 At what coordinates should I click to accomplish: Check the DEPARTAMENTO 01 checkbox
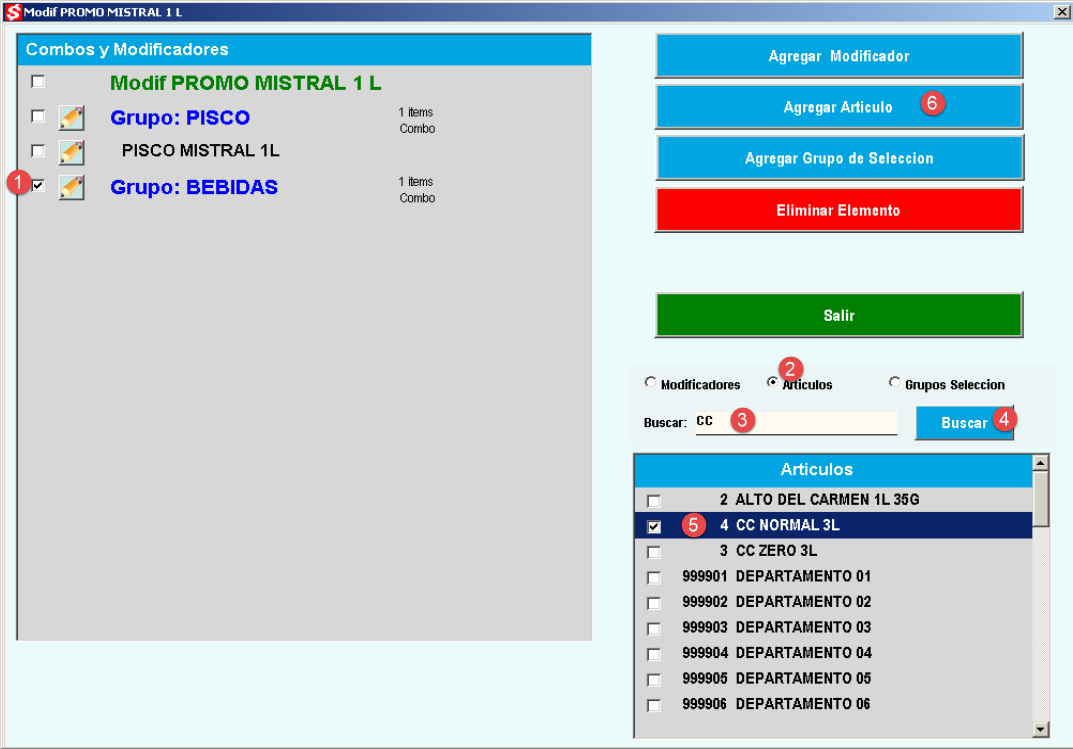point(654,578)
